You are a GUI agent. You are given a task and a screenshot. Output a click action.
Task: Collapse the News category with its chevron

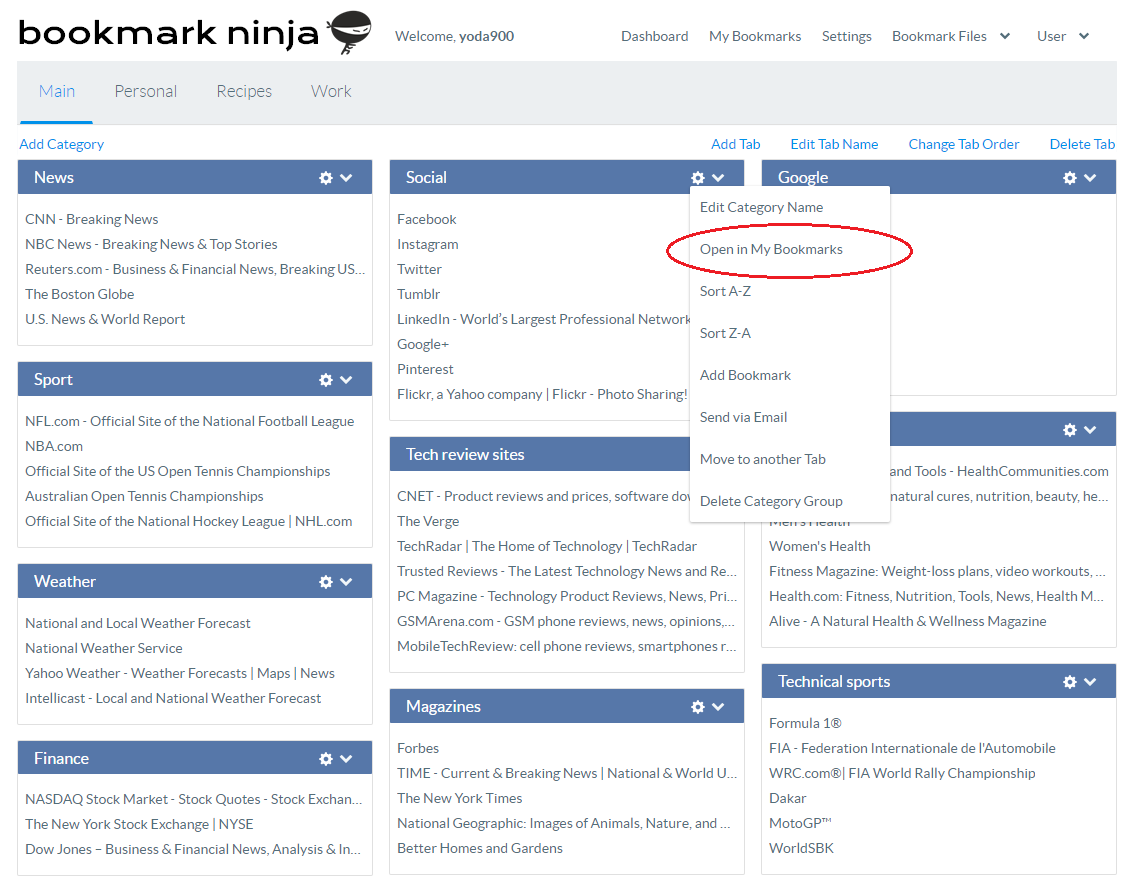pyautogui.click(x=344, y=177)
